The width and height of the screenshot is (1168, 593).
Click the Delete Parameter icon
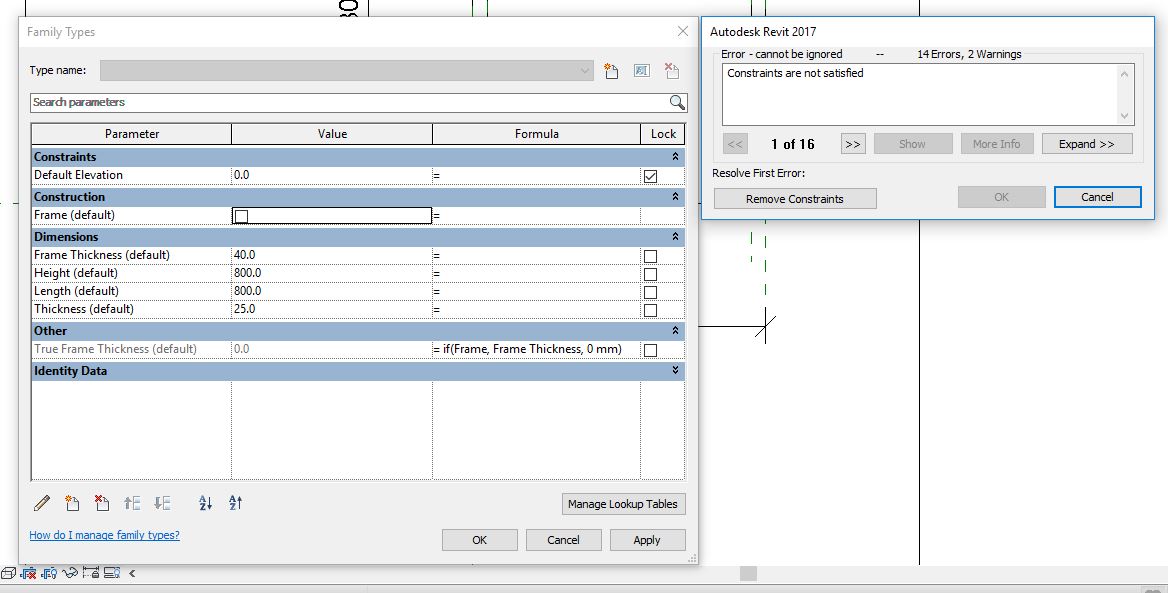(102, 503)
